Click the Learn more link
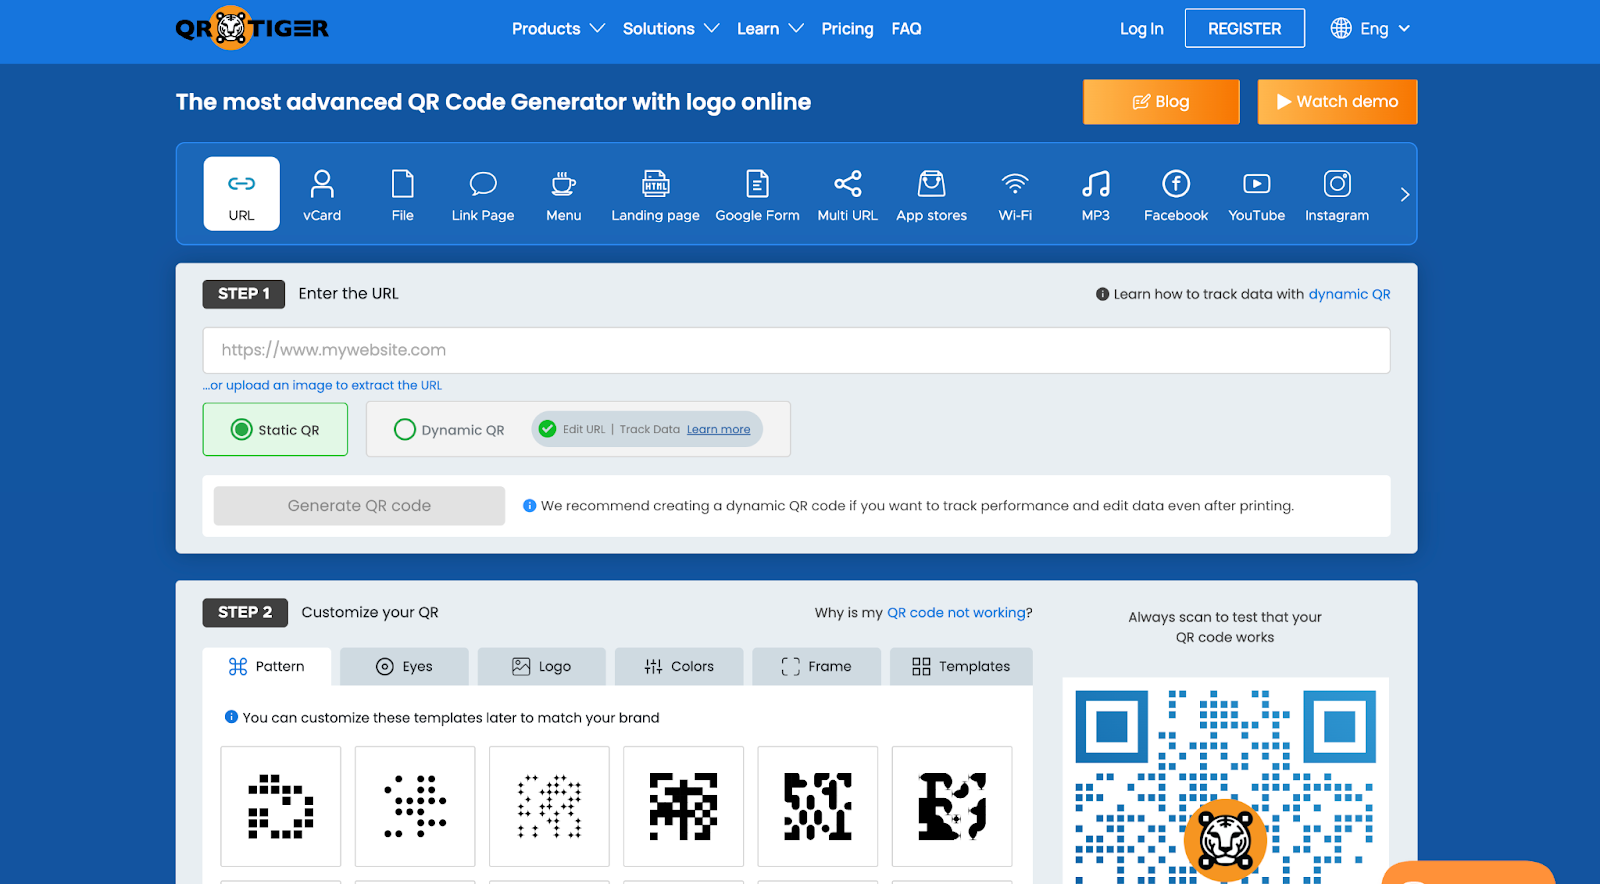This screenshot has height=884, width=1600. [x=718, y=430]
